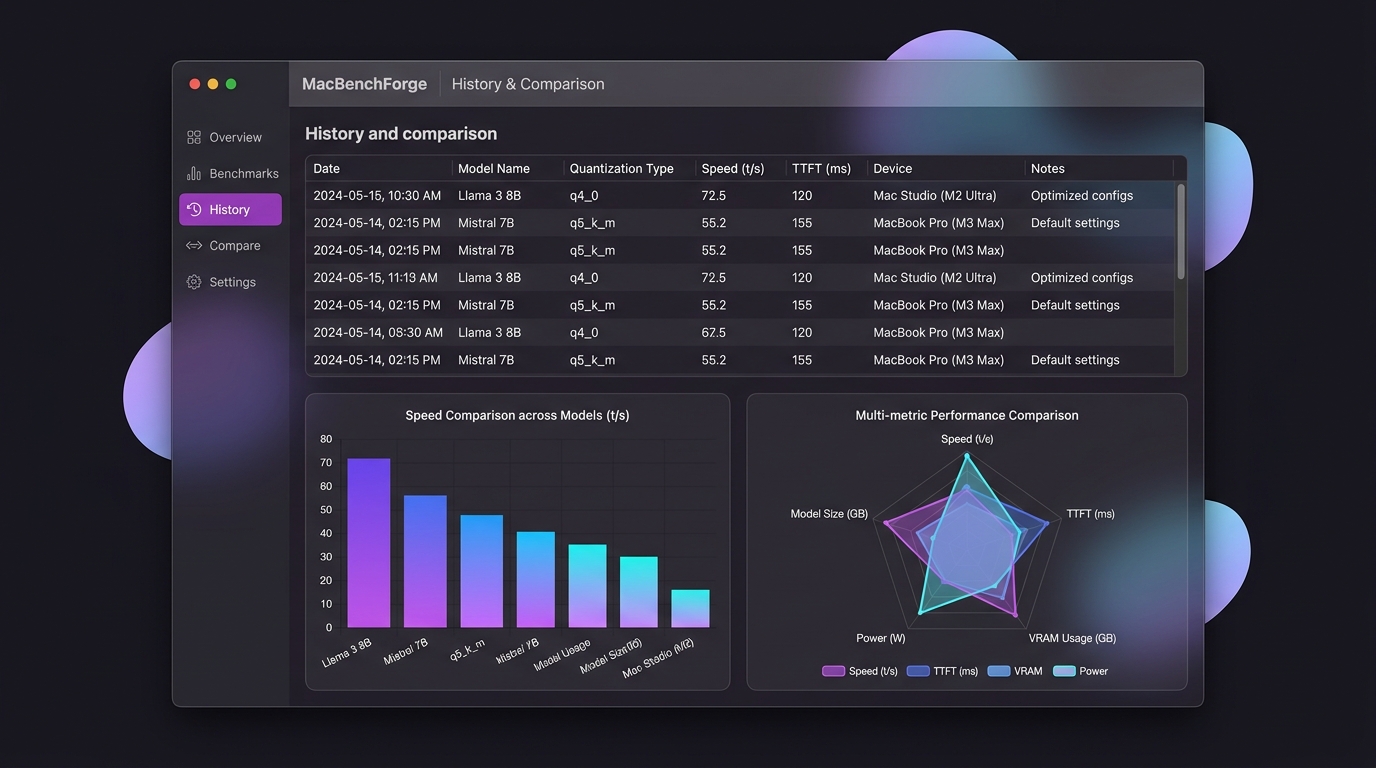Click "q4_0" in the 08:30 AM row
The height and width of the screenshot is (768, 1376).
click(584, 332)
